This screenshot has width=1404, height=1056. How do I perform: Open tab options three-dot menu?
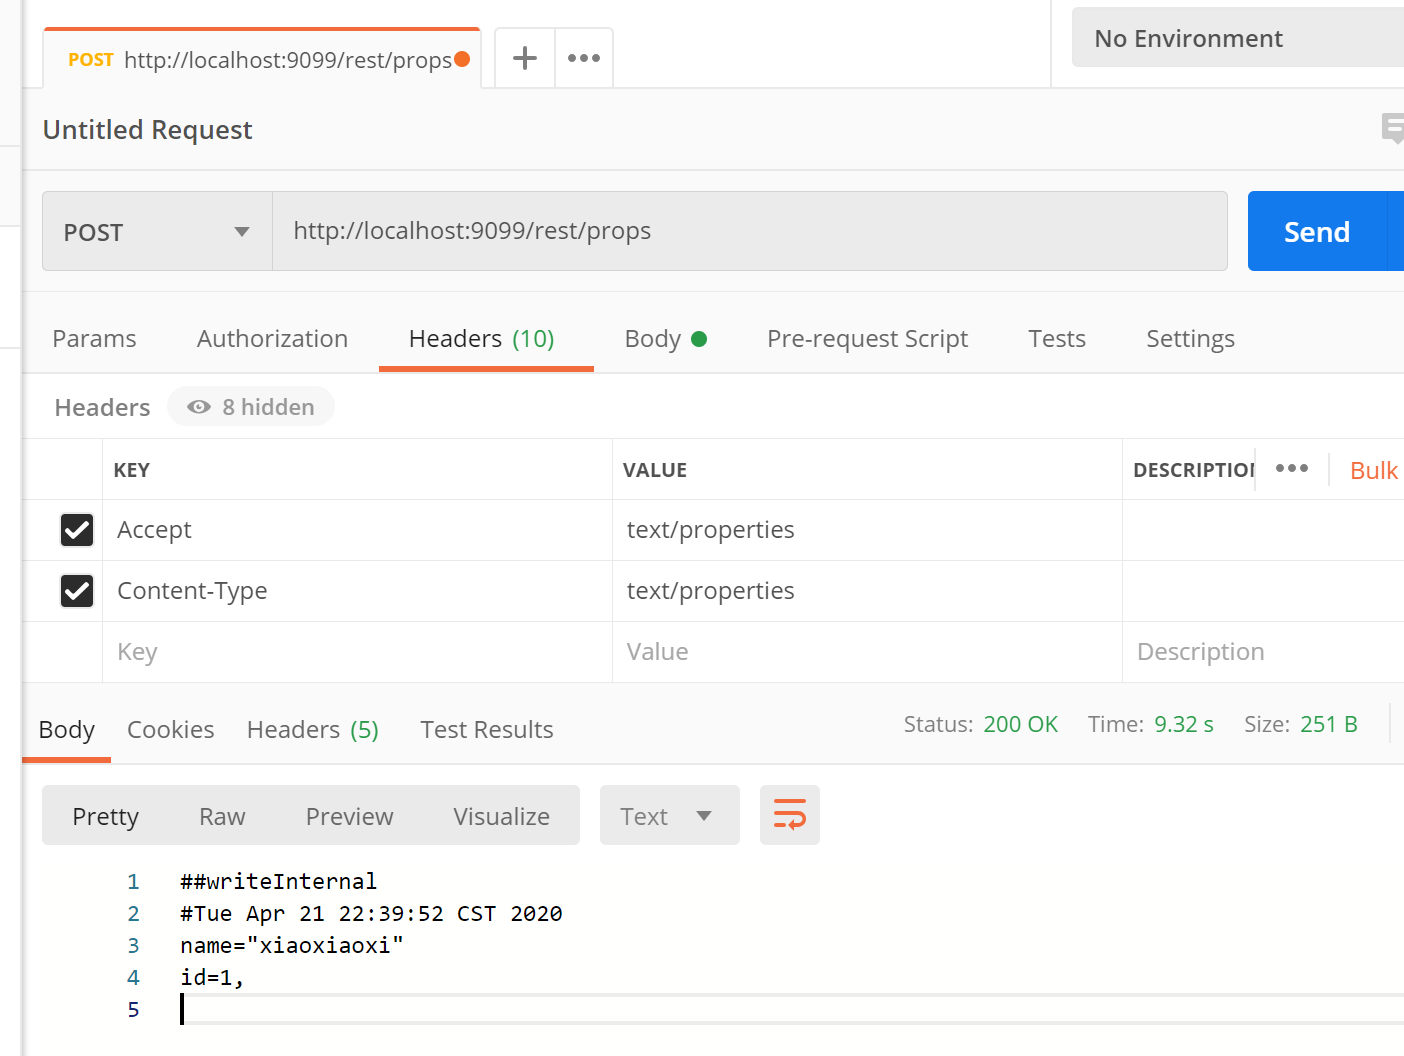(x=584, y=58)
